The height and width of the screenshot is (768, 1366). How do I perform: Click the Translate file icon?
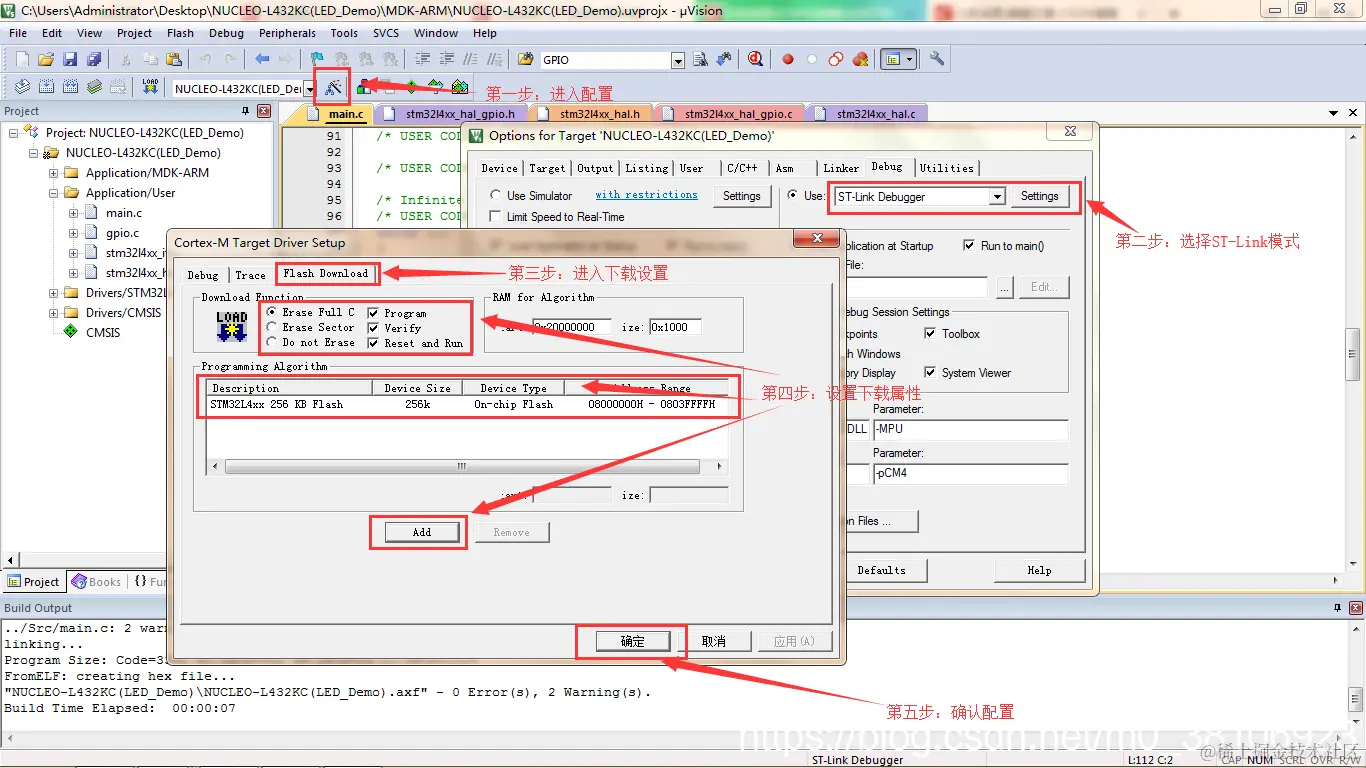pos(22,87)
